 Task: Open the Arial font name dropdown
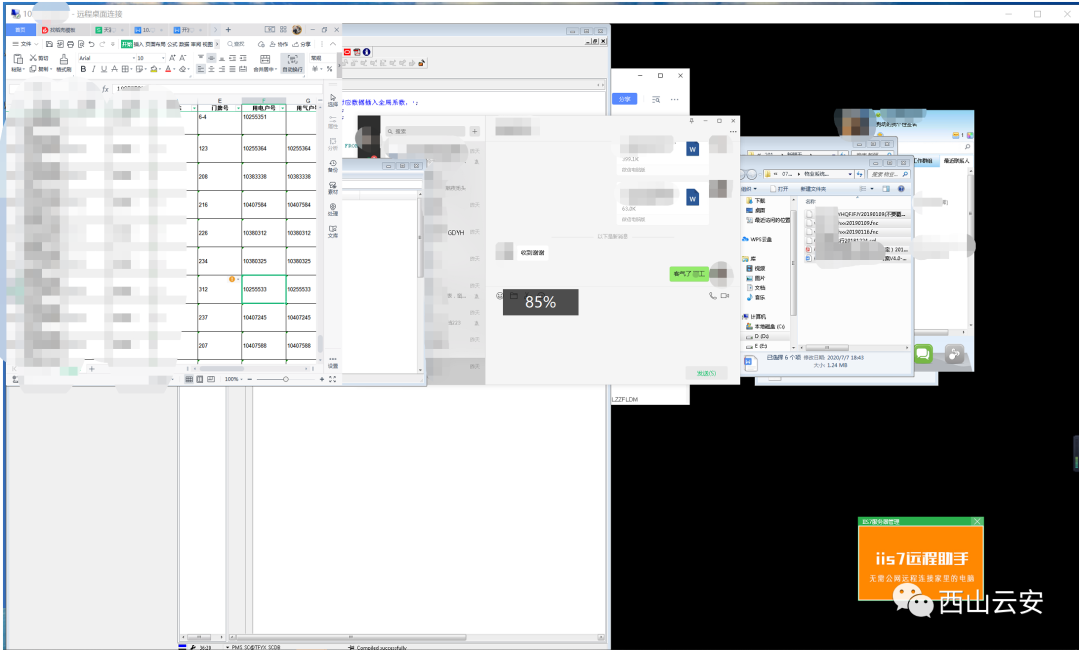[134, 58]
